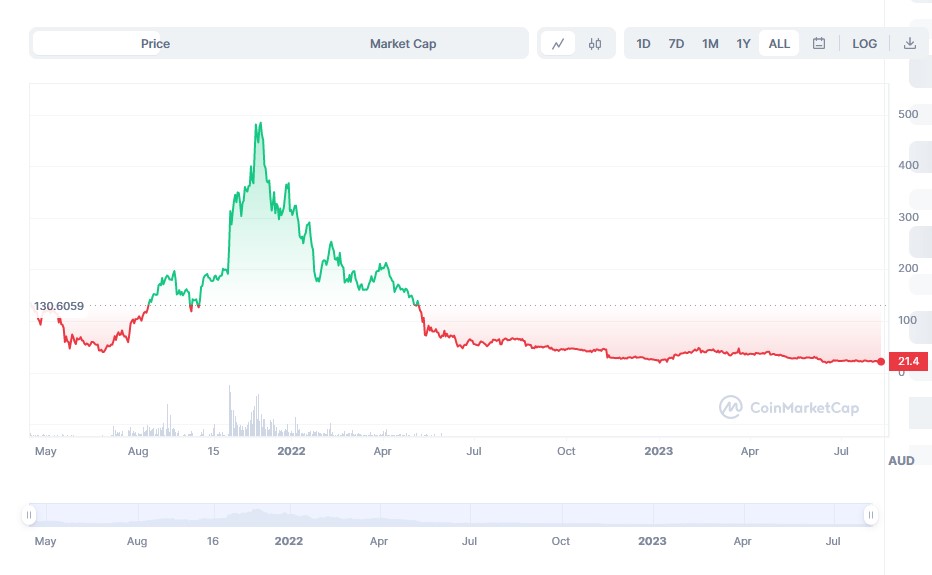Click the price peak near 500
The height and width of the screenshot is (575, 932).
tap(259, 124)
